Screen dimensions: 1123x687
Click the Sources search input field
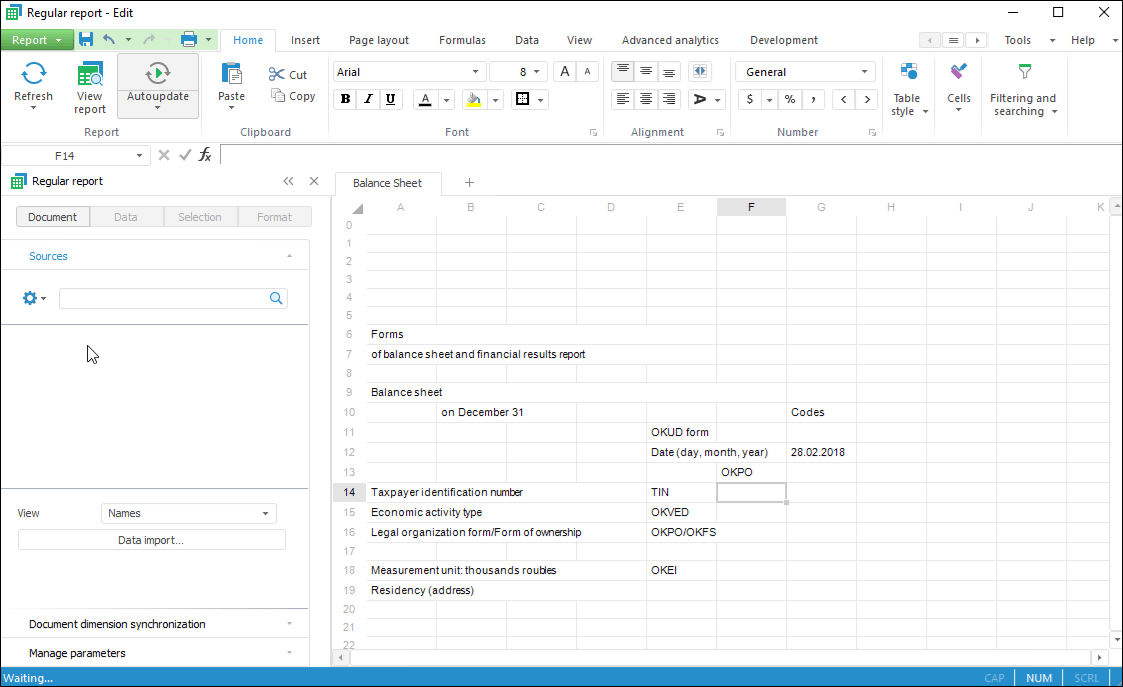tap(164, 298)
